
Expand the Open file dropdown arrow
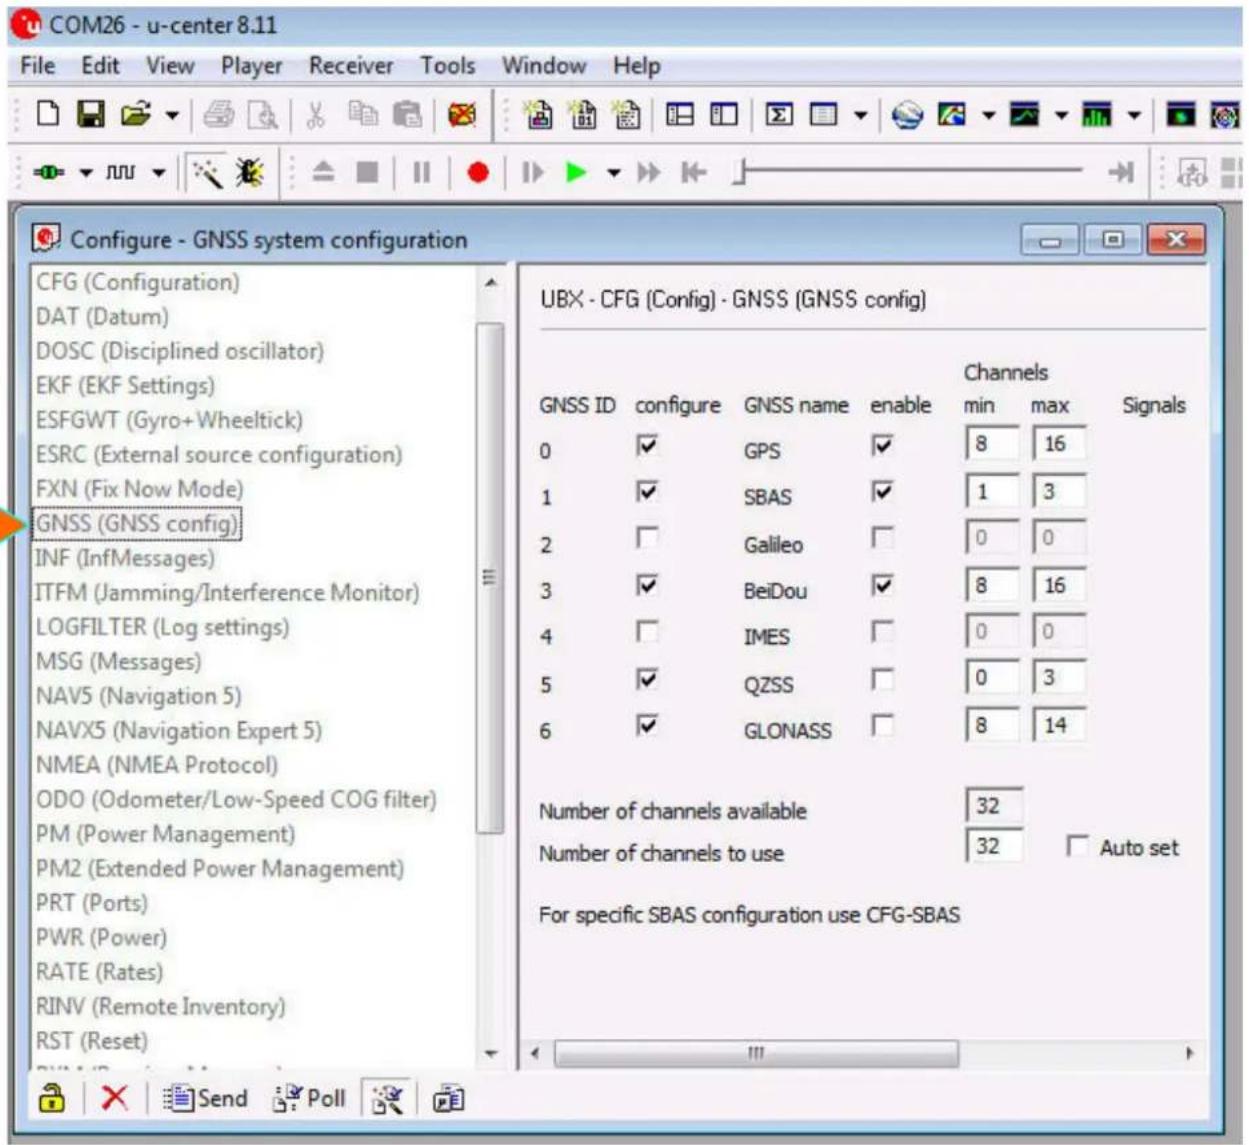coord(172,116)
